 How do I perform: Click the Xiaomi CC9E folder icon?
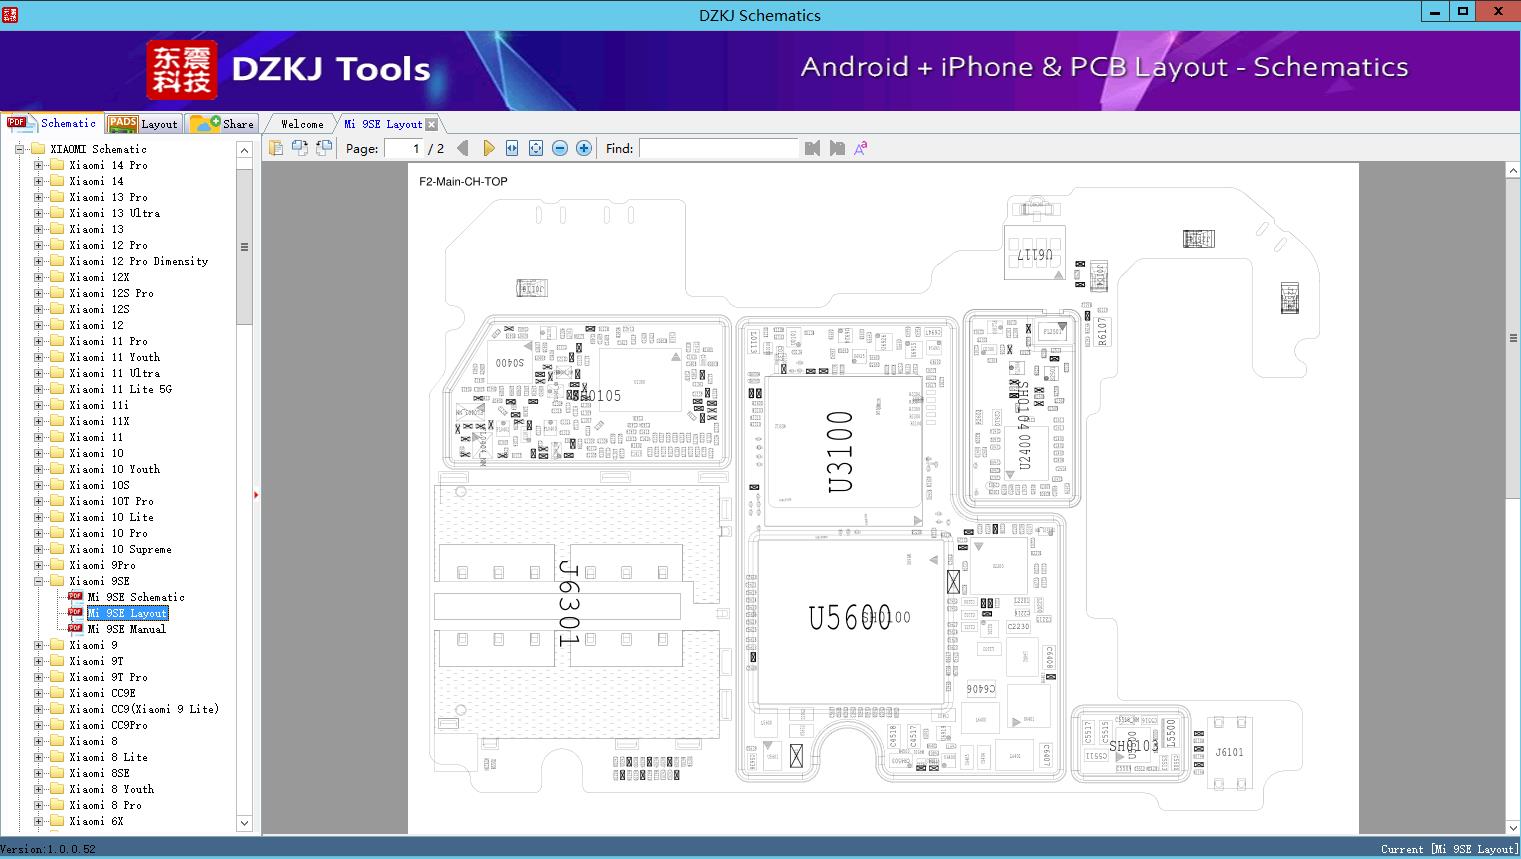pos(57,693)
